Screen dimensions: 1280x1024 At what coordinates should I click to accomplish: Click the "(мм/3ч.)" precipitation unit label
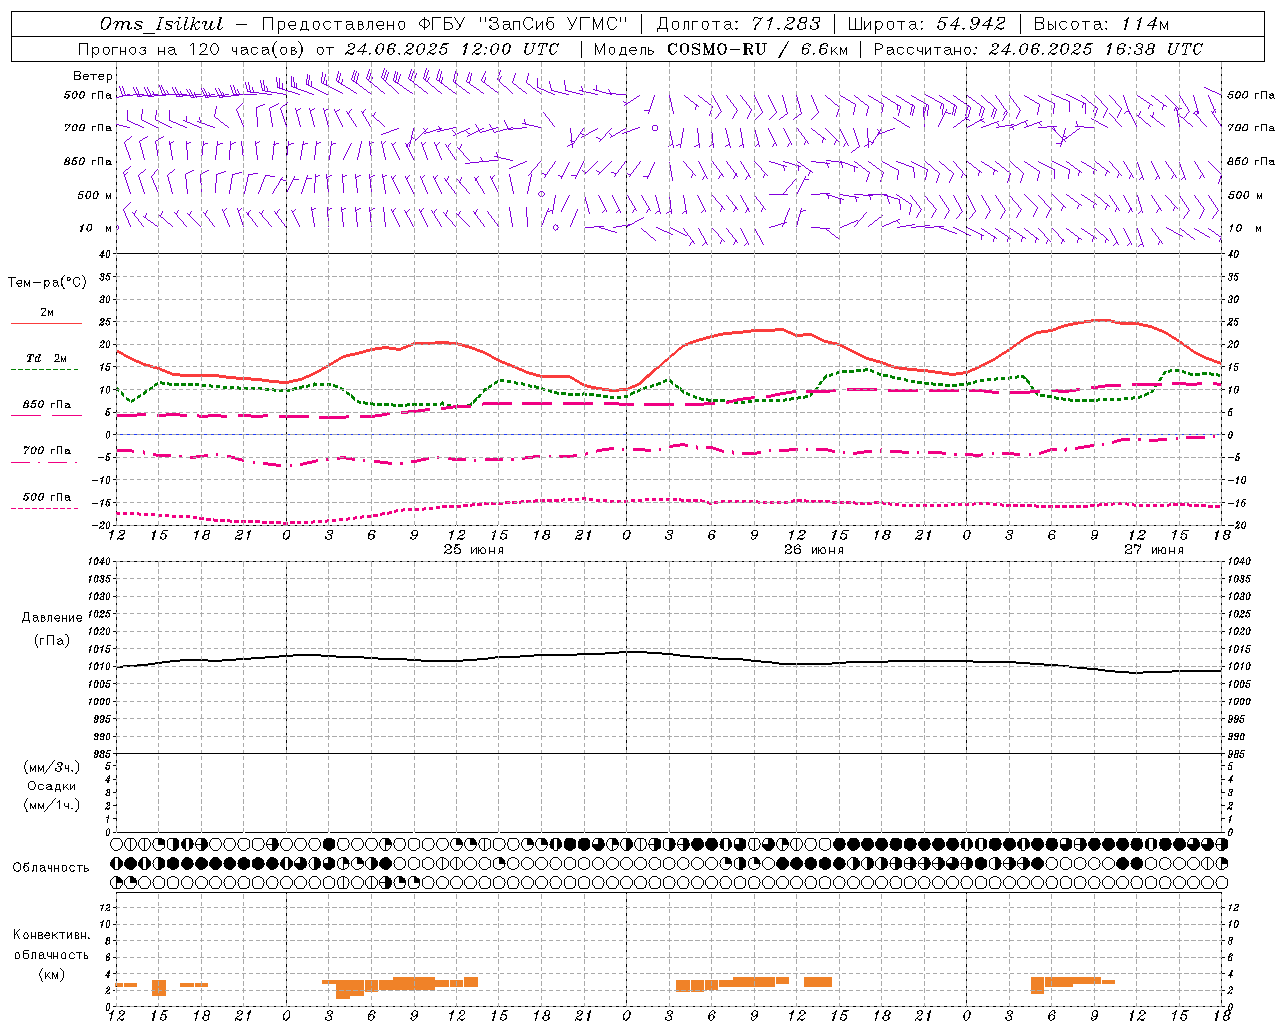(52, 767)
